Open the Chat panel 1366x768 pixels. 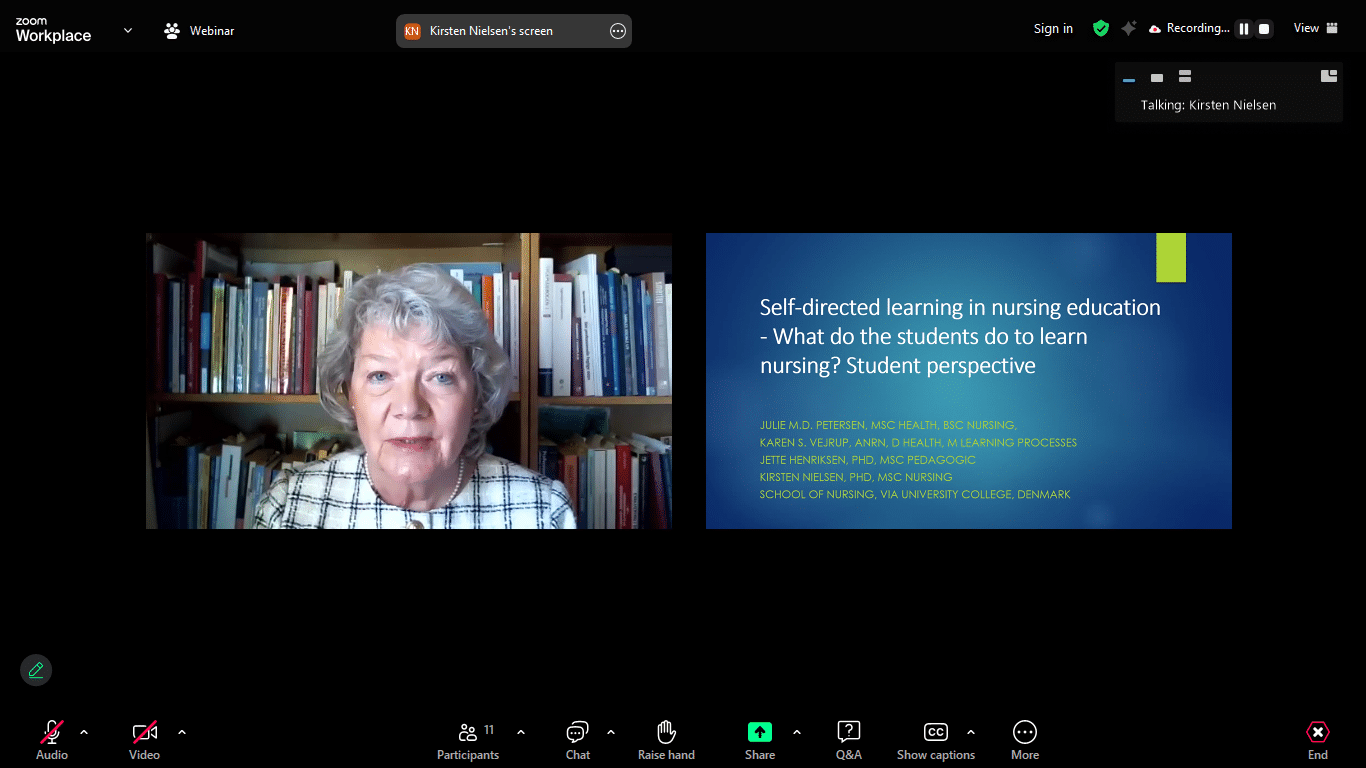click(577, 740)
